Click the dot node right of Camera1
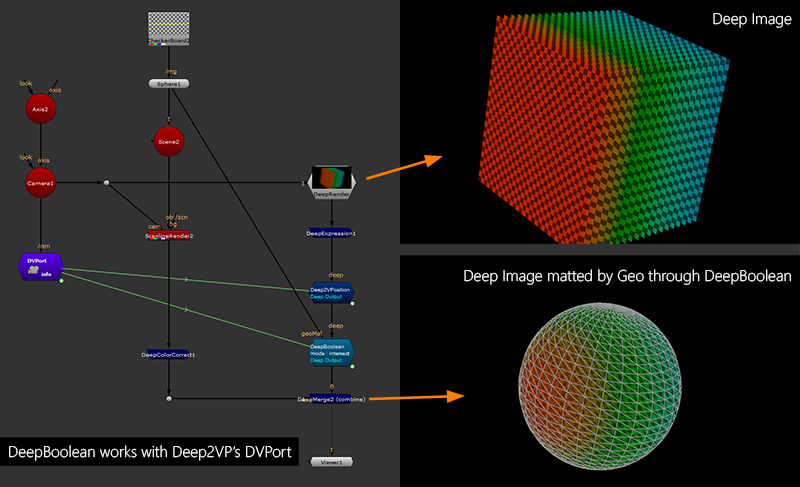This screenshot has height=487, width=800. pyautogui.click(x=106, y=183)
